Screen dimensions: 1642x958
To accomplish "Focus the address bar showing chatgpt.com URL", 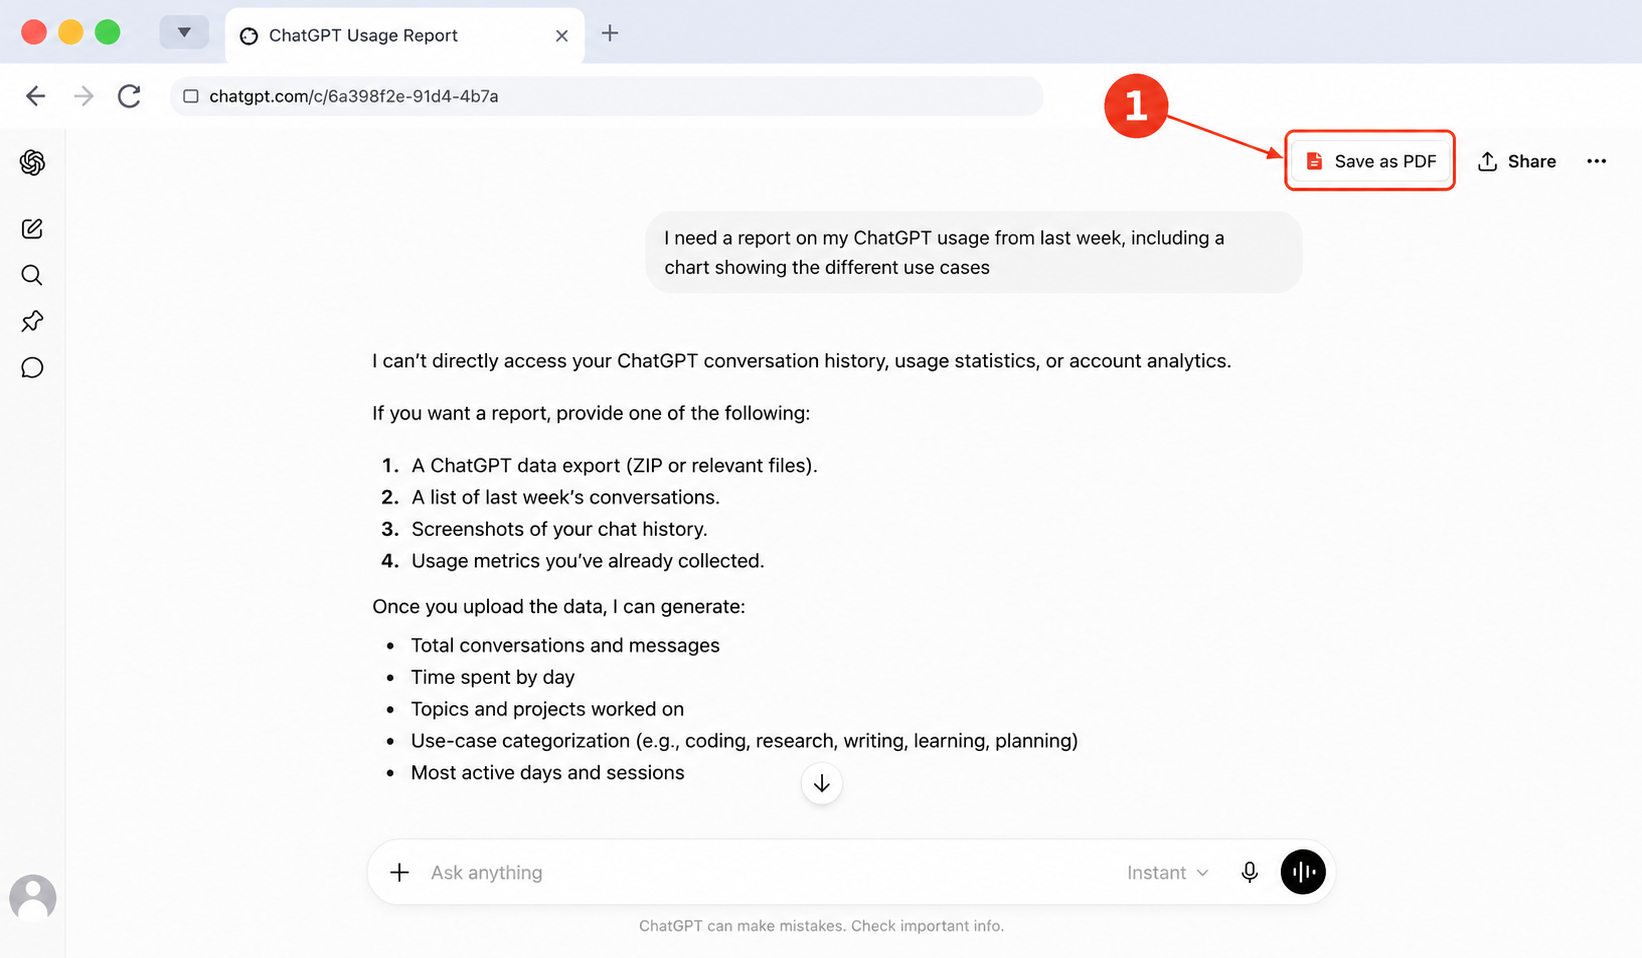I will (x=606, y=96).
